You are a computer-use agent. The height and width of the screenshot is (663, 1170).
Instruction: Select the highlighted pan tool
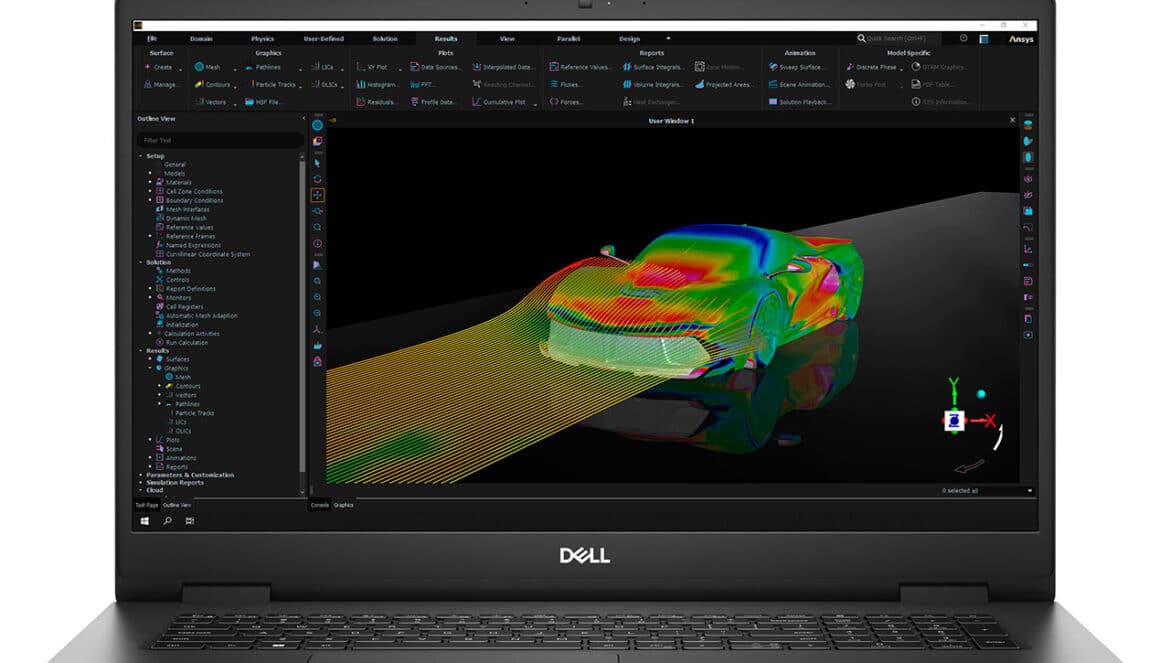(317, 195)
